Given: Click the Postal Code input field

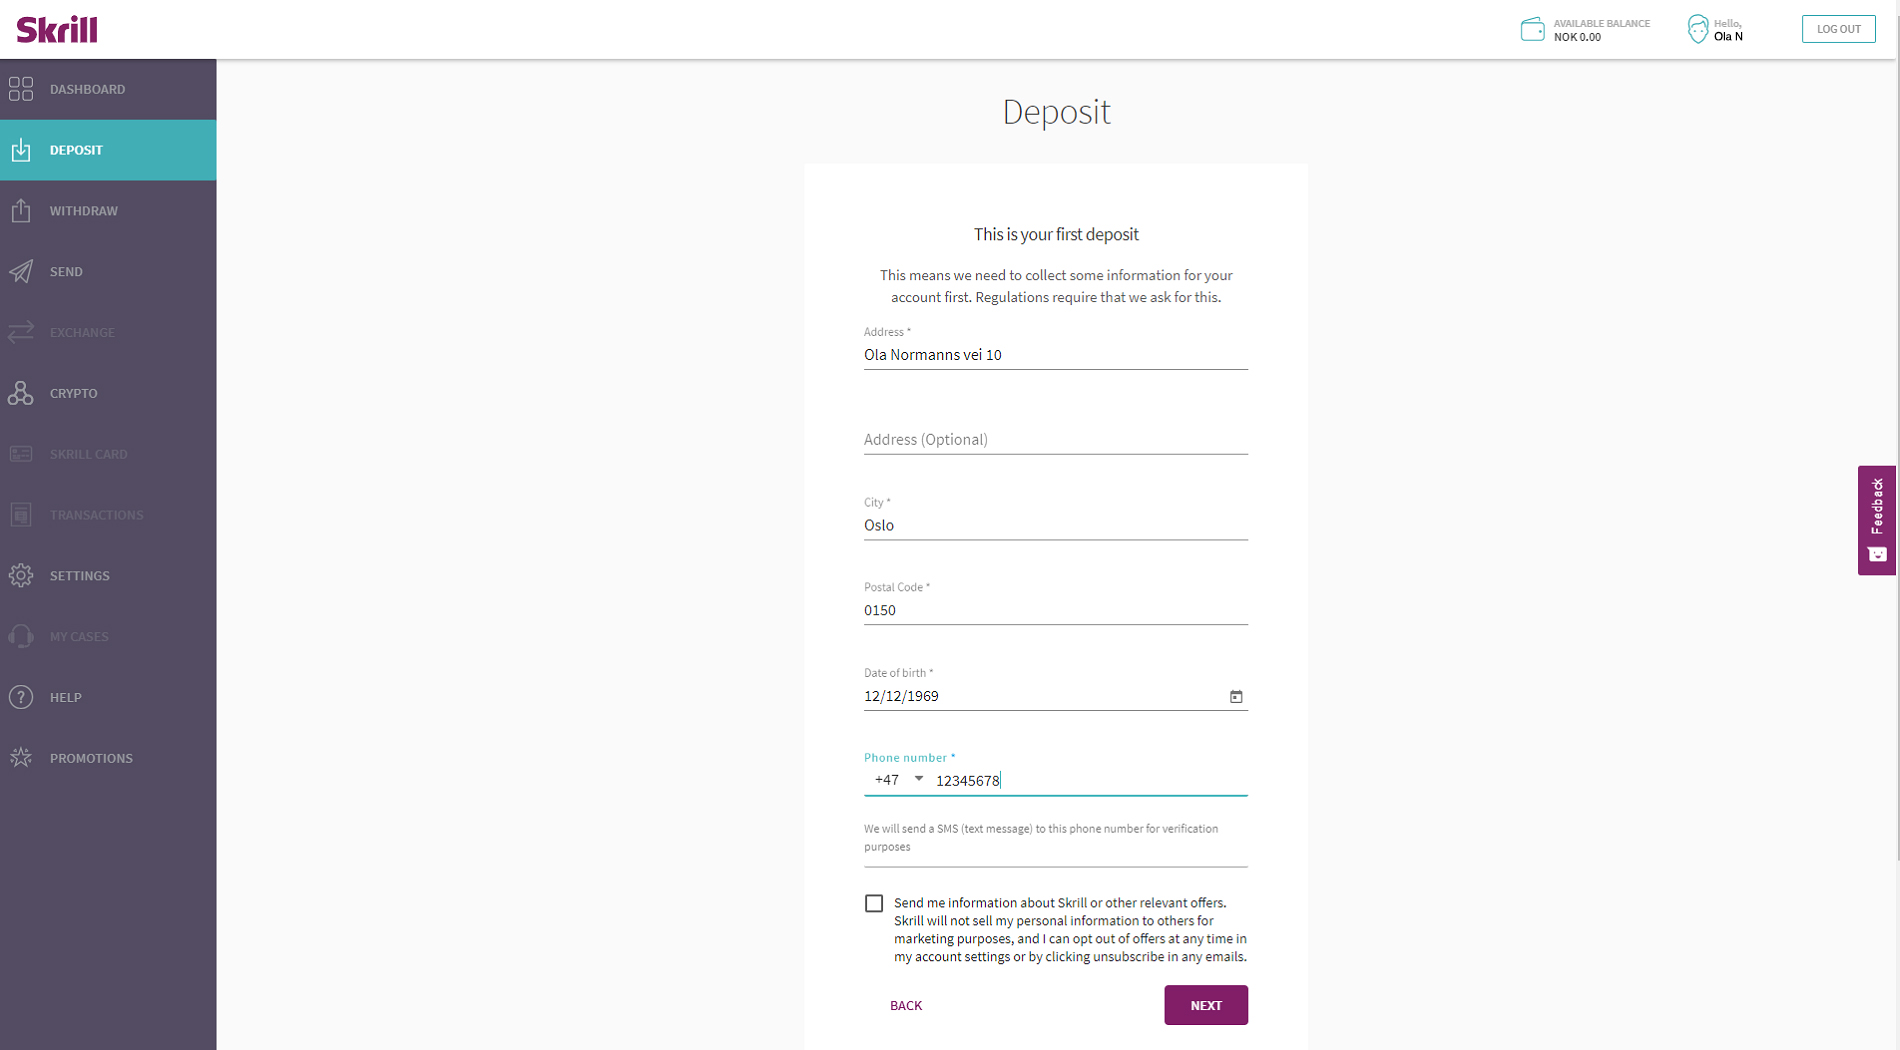Looking at the screenshot, I should [1055, 610].
